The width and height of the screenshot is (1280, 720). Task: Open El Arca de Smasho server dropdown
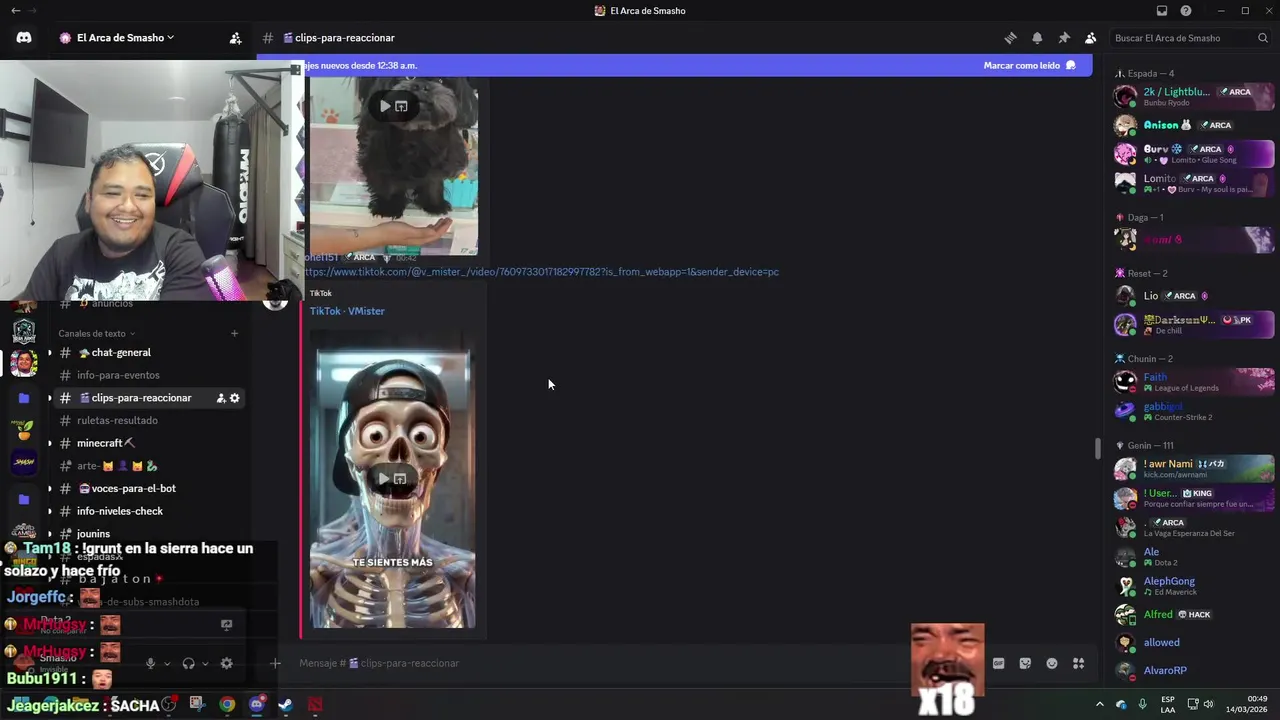(x=118, y=38)
